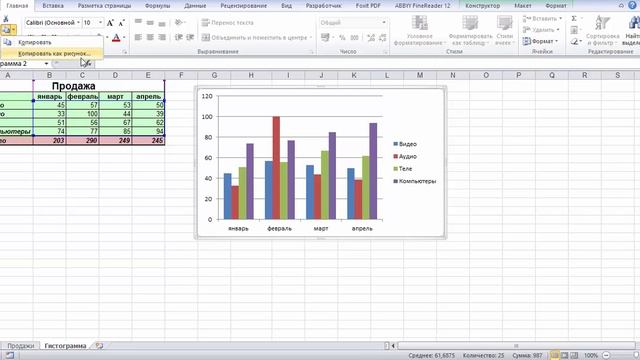This screenshot has height=360, width=640.
Task: Click the Copy split button icon
Action: (x=6, y=30)
